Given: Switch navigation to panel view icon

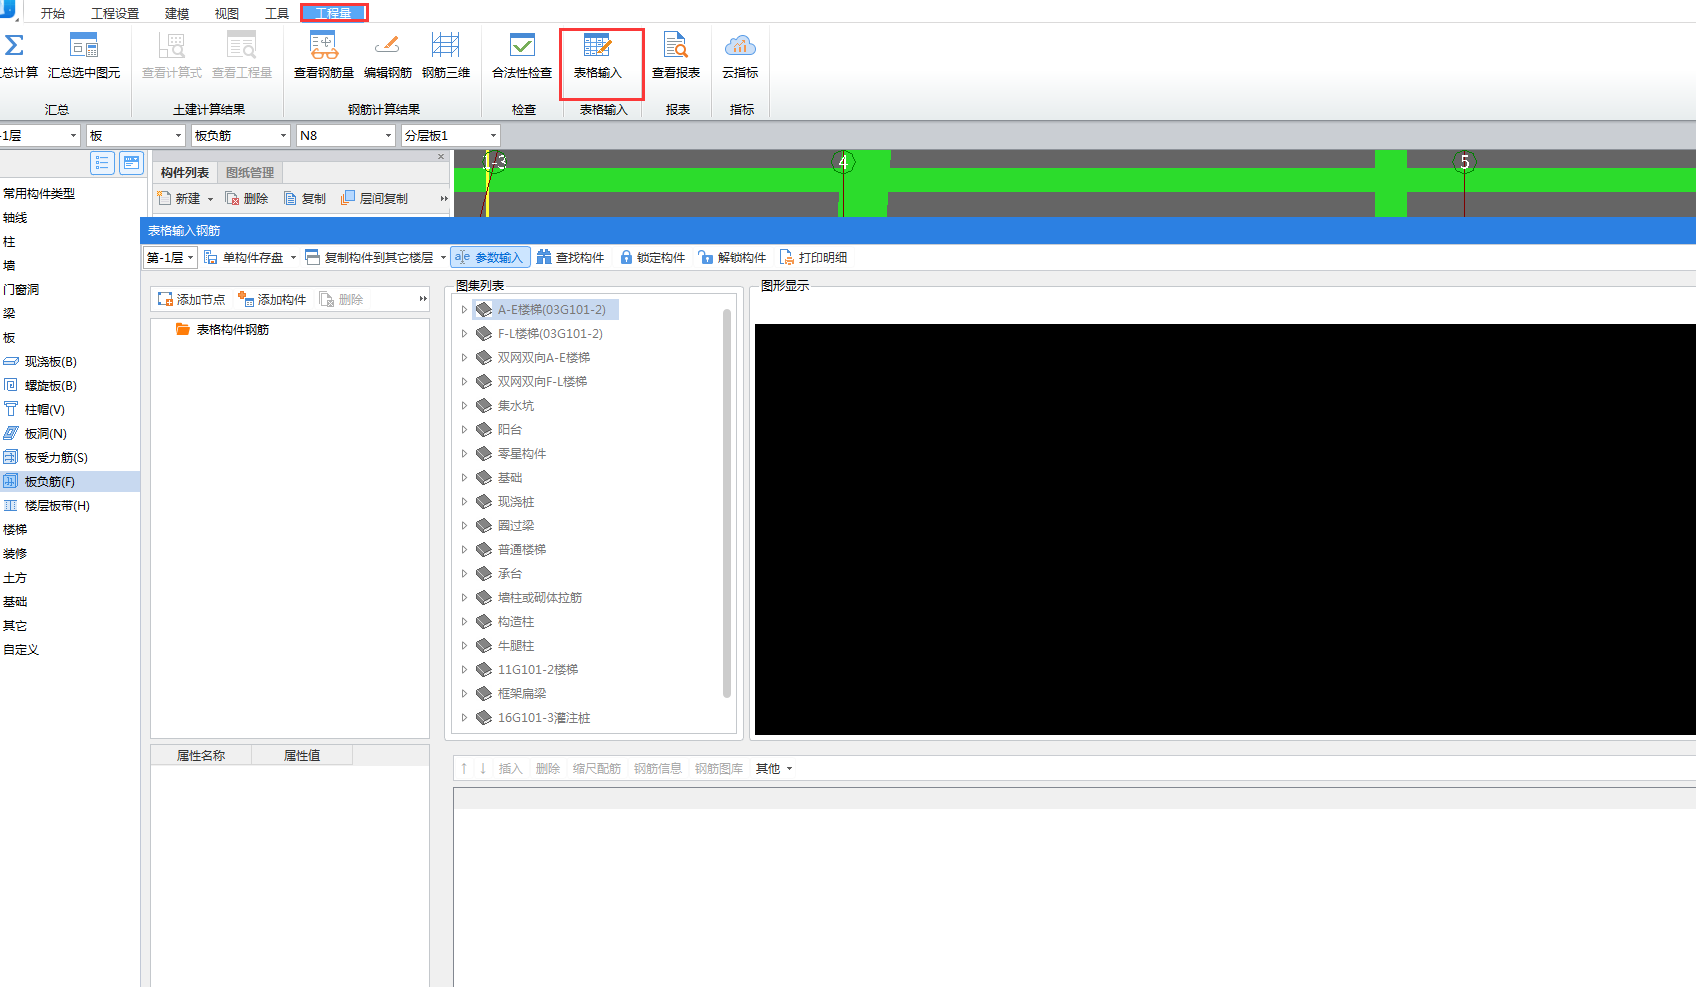Looking at the screenshot, I should pos(131,163).
